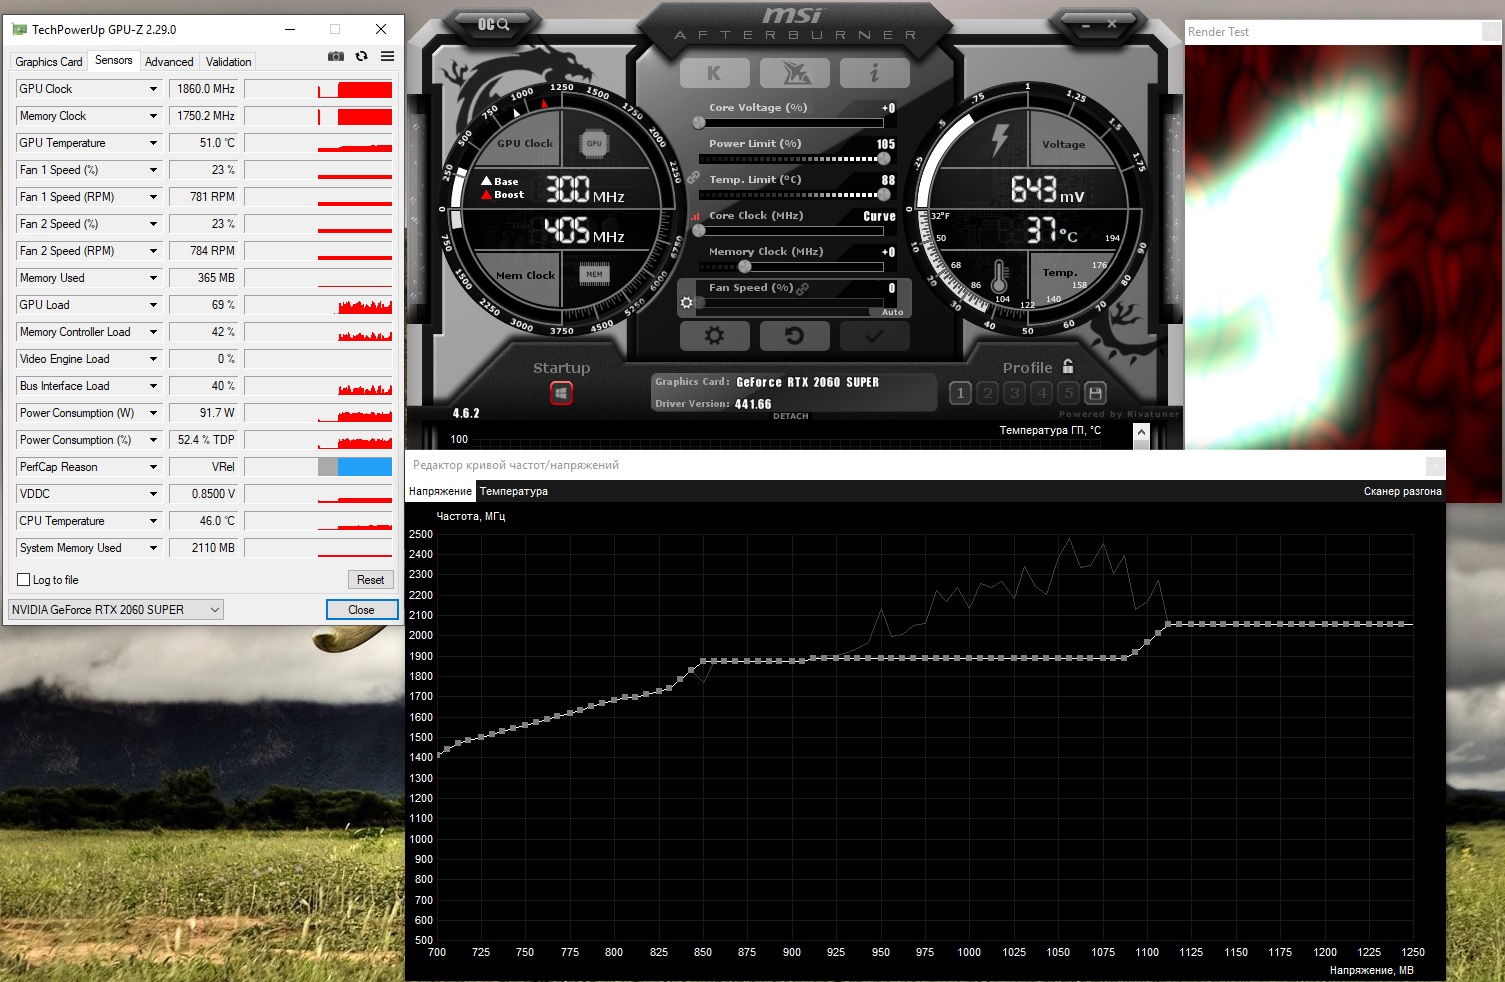
Task: Open the GPU Load sensor dropdown
Action: [153, 305]
